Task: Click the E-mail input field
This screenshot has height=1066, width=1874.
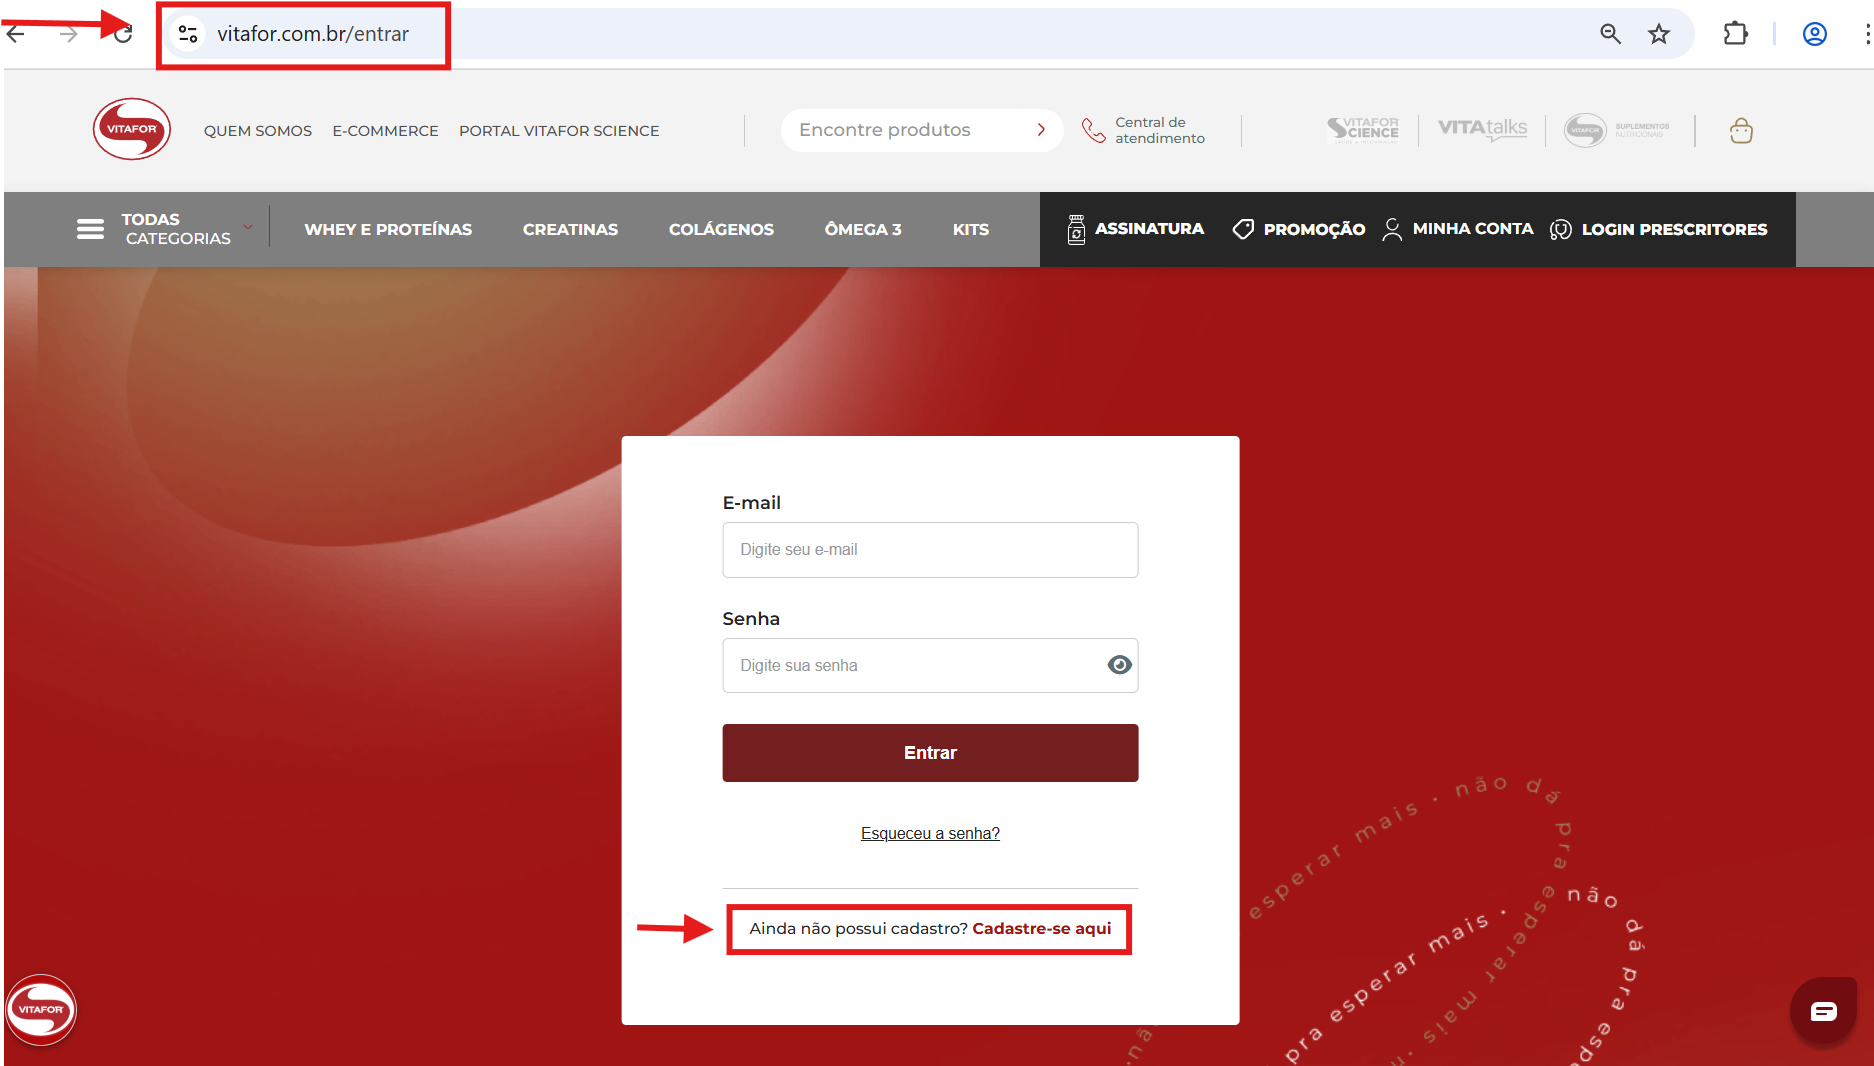Action: tap(930, 550)
